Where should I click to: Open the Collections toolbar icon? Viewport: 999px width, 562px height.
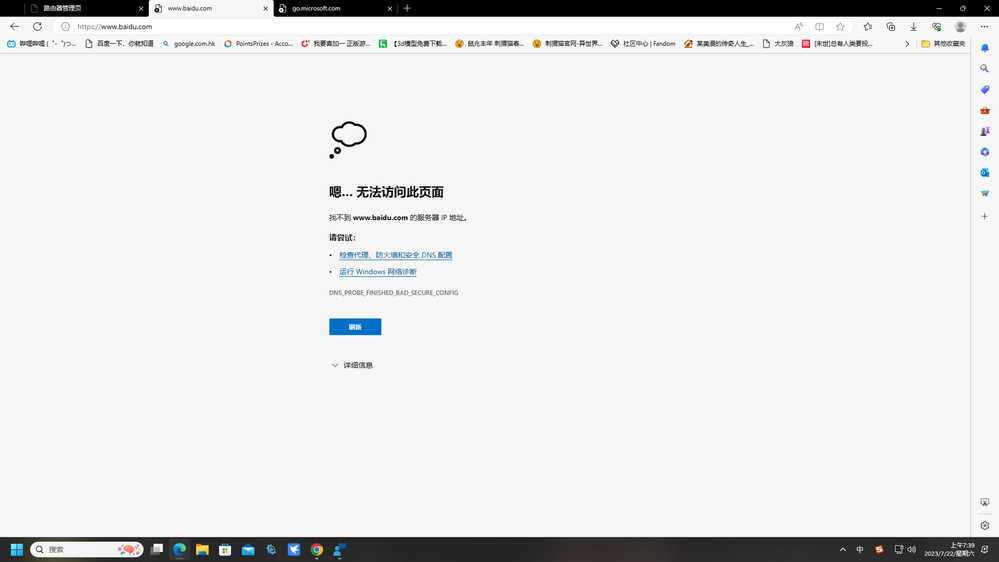pos(891,27)
